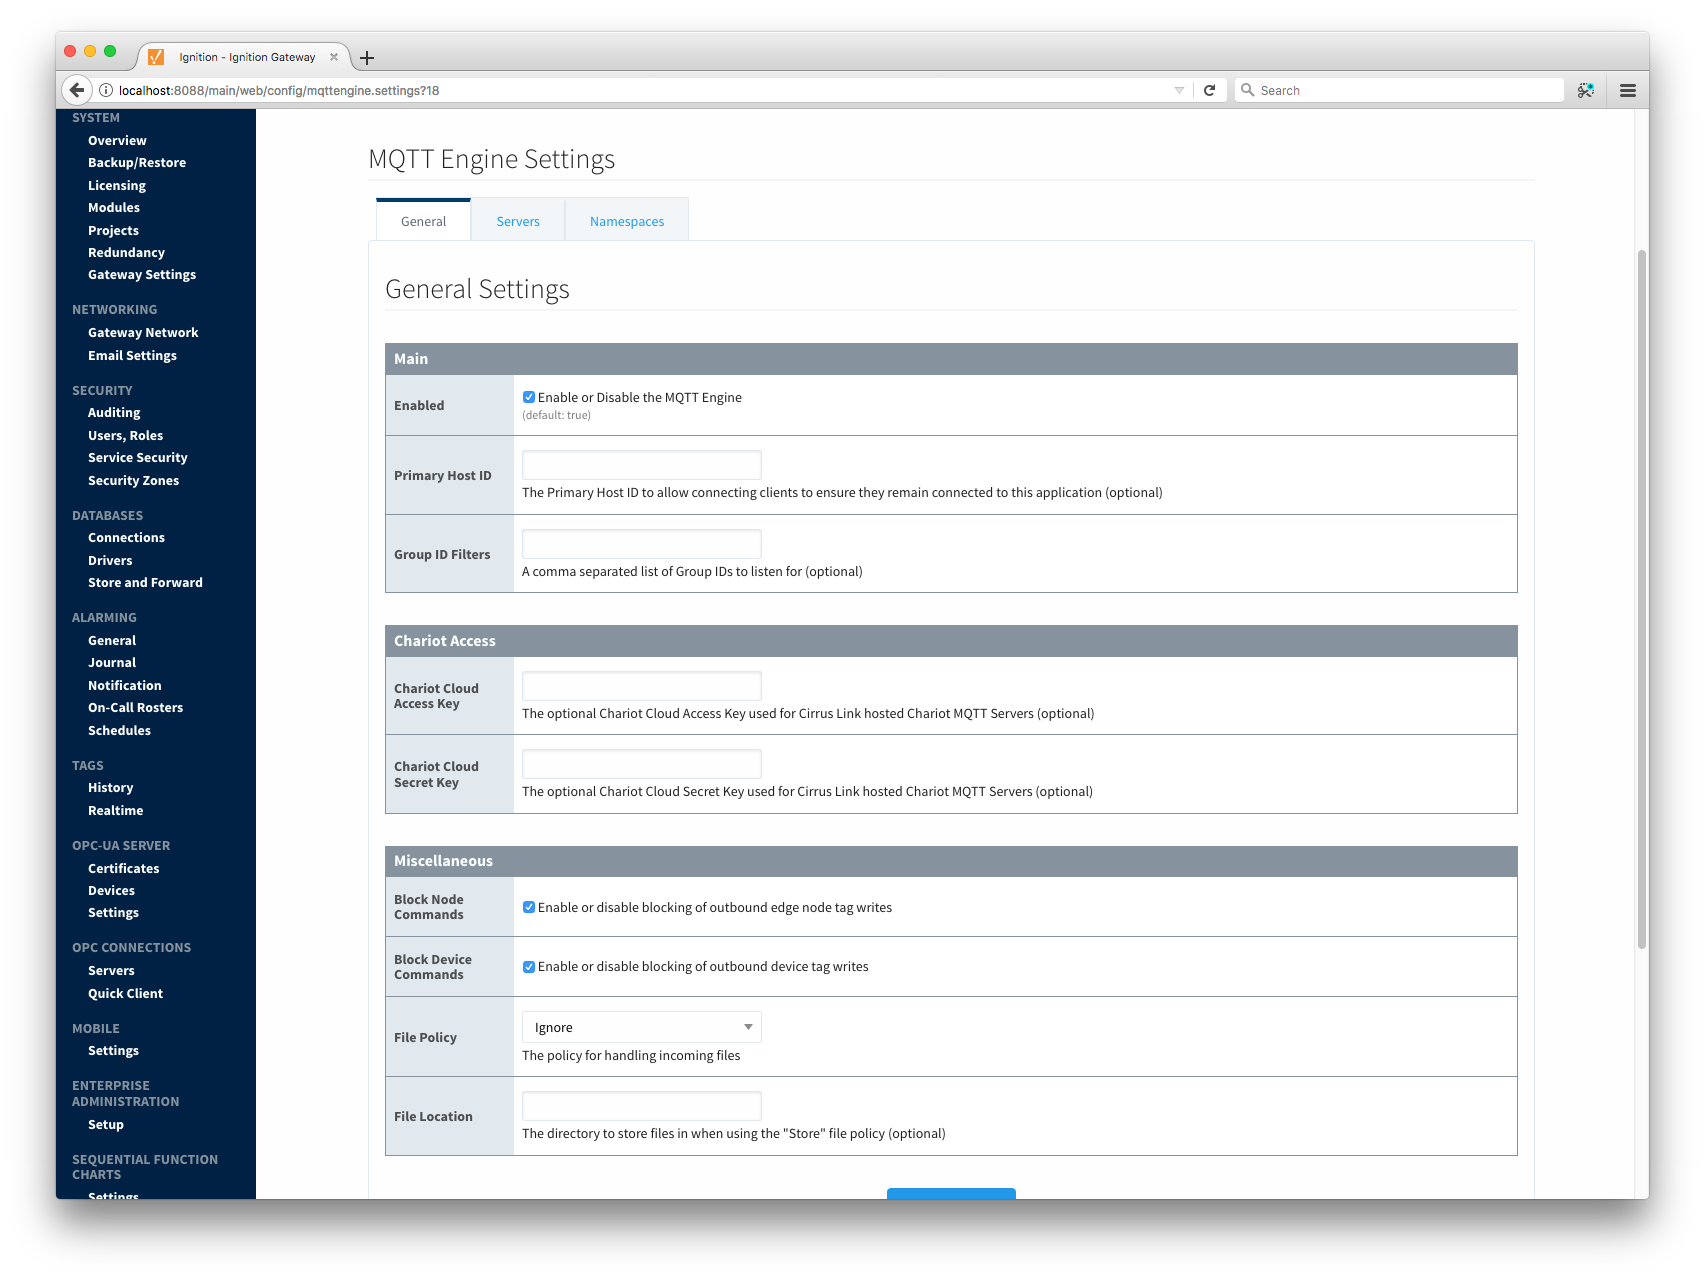Switch to the Servers tab
The height and width of the screenshot is (1279, 1705).
click(x=518, y=221)
